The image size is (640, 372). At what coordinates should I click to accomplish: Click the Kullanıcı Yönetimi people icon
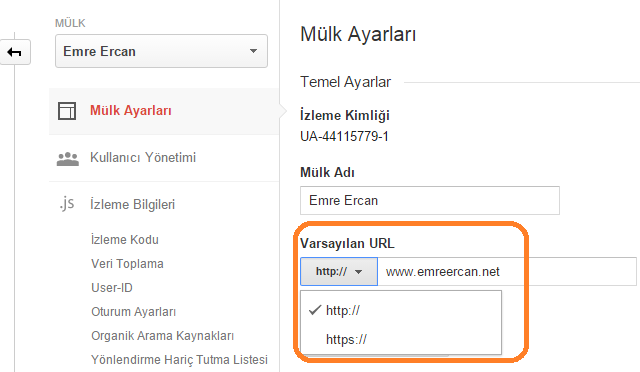(68, 158)
